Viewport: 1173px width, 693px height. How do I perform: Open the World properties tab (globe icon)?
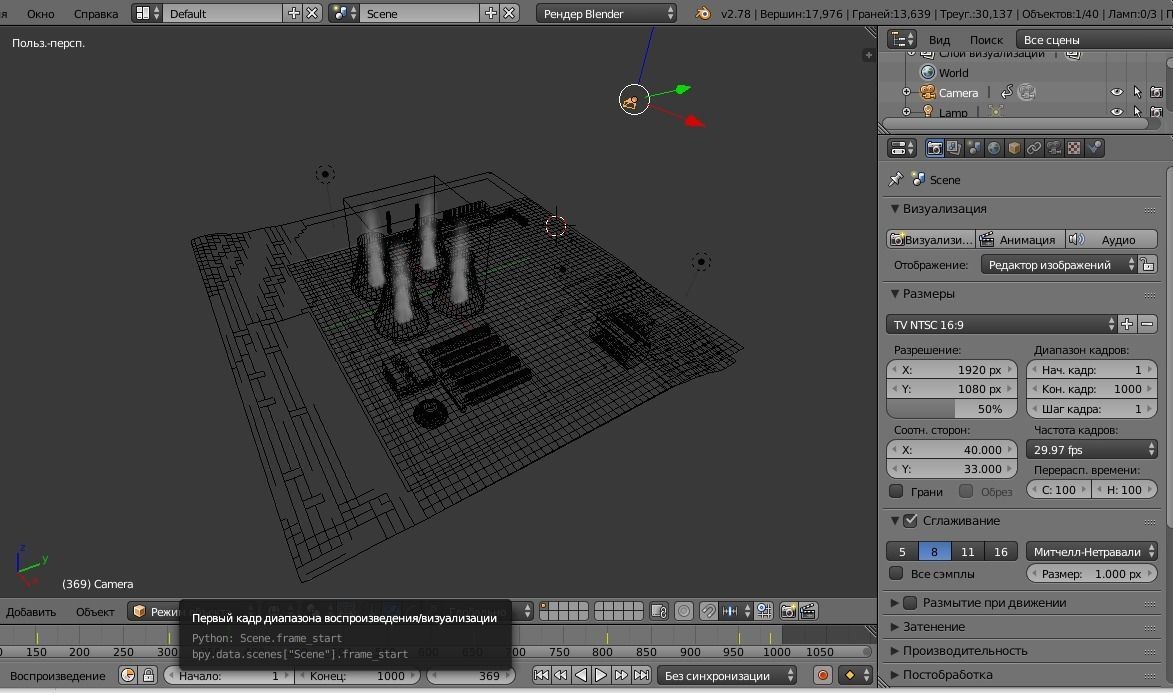[993, 148]
